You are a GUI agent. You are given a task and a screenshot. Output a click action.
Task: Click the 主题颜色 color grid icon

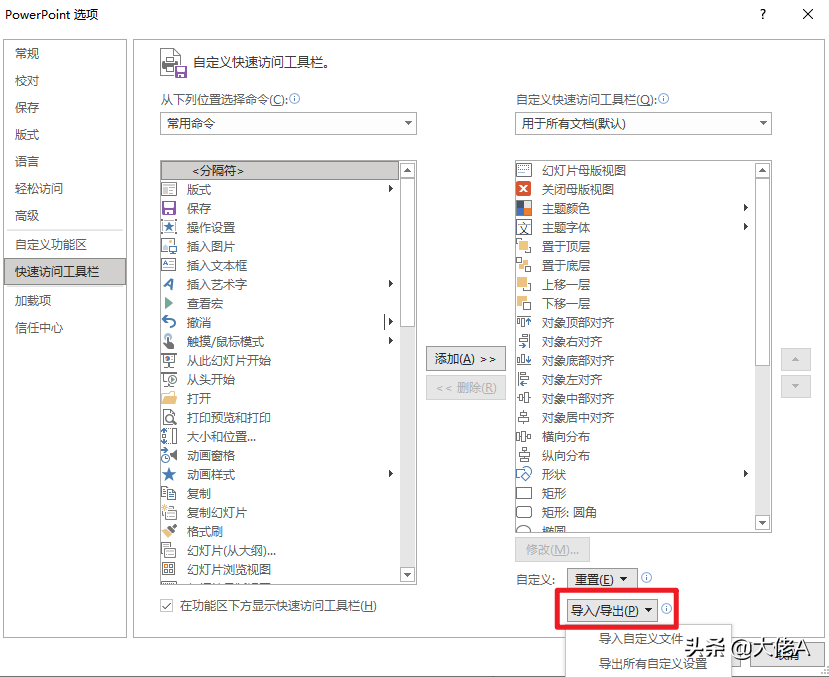[x=523, y=208]
